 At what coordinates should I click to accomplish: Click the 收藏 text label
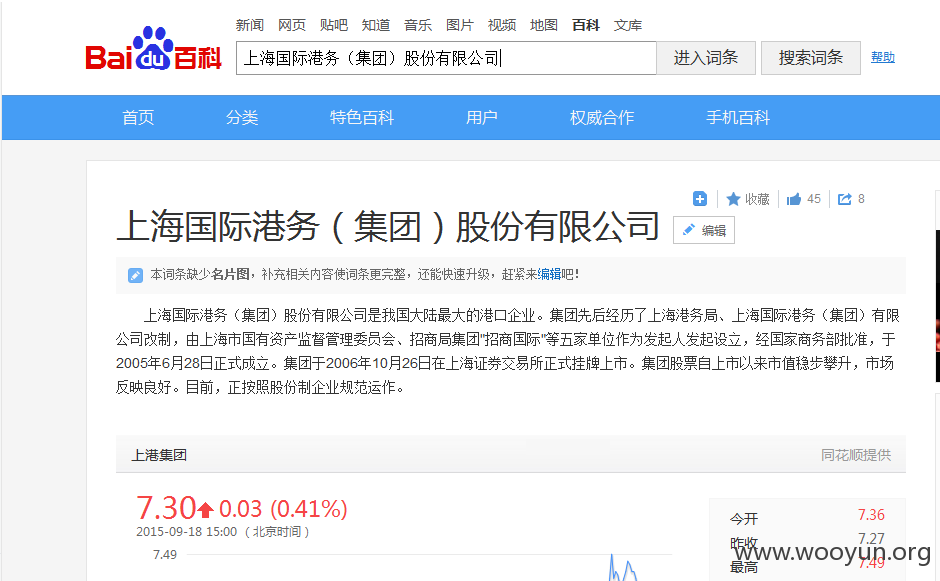757,199
